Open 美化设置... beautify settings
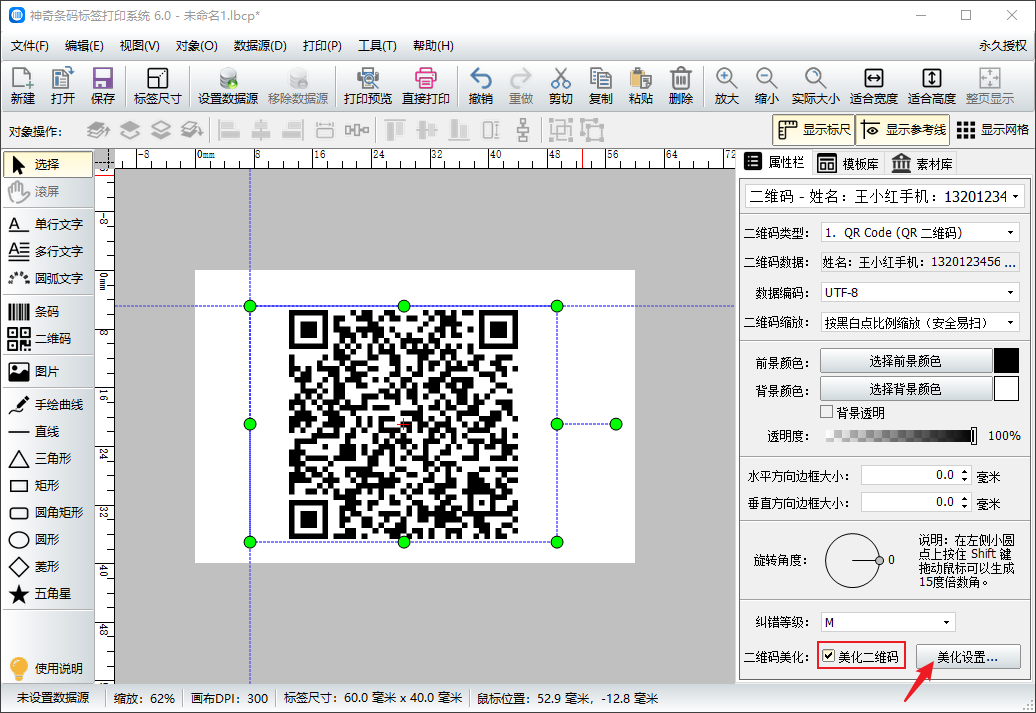This screenshot has height=713, width=1036. [x=968, y=657]
